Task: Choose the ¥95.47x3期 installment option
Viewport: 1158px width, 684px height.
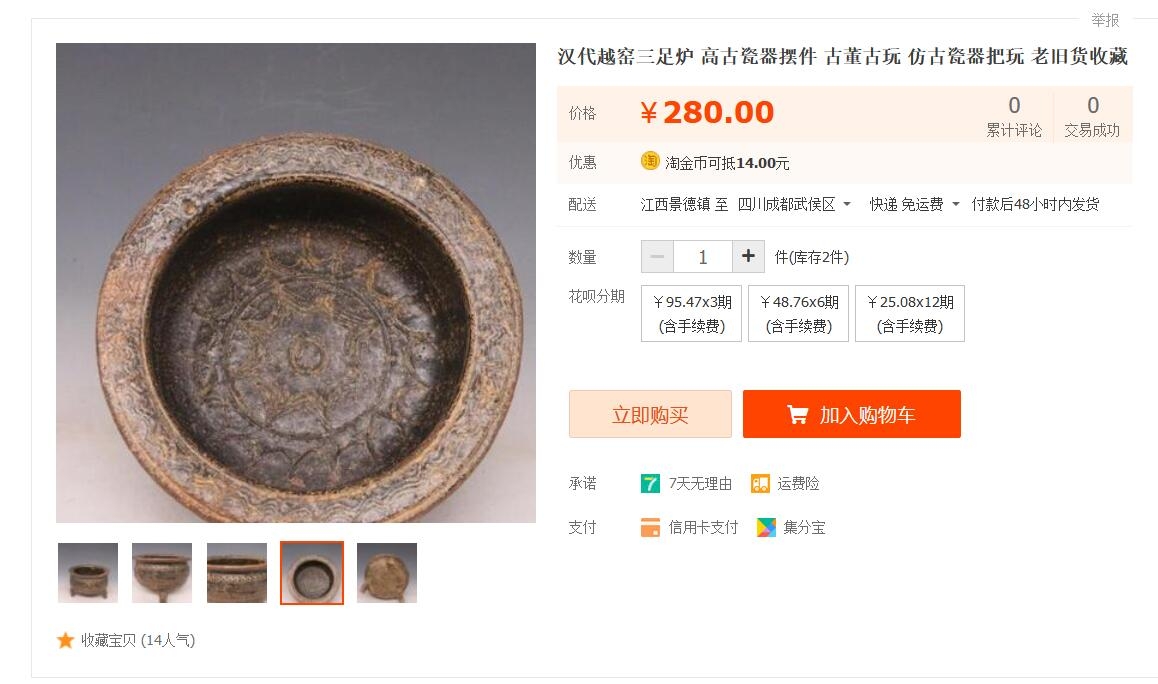Action: click(690, 312)
